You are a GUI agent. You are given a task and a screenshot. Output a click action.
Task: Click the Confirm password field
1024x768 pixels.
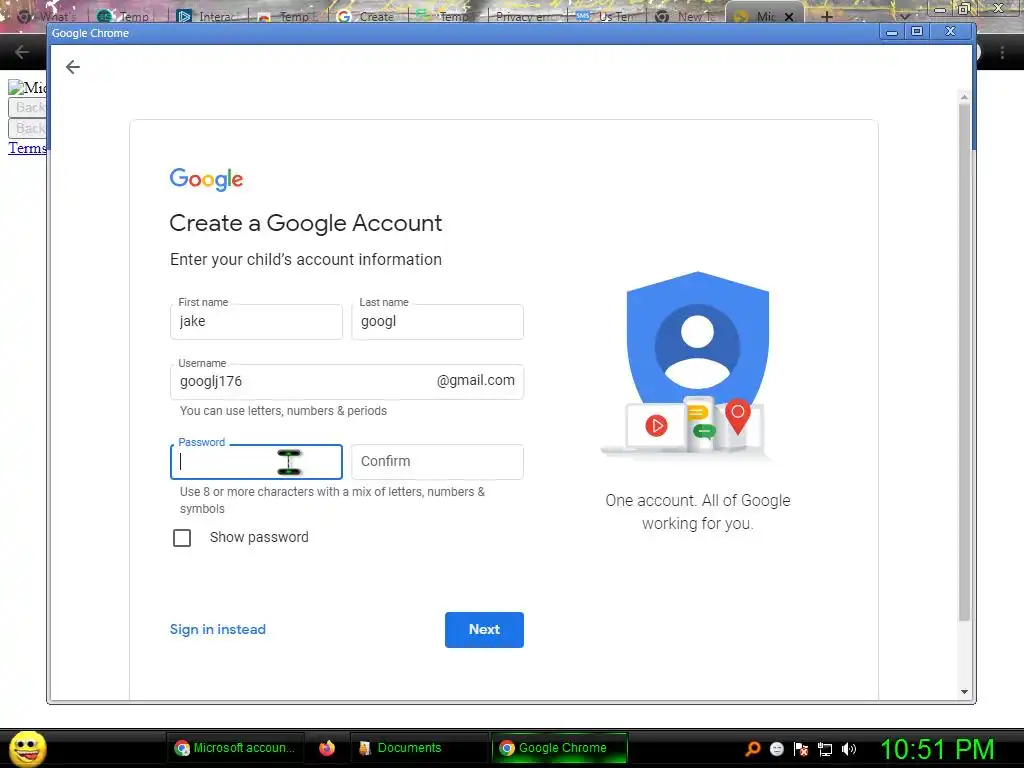tap(437, 462)
